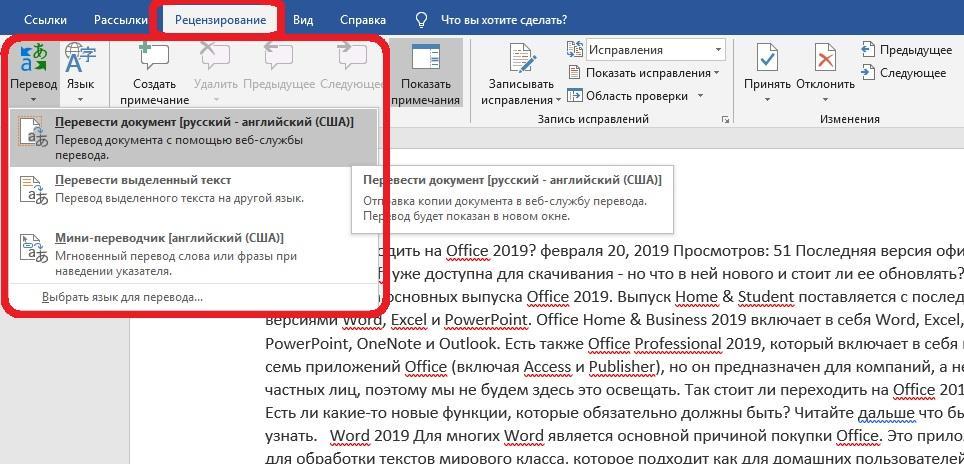Open the Перевод translate icon
964x464 pixels.
(33, 59)
